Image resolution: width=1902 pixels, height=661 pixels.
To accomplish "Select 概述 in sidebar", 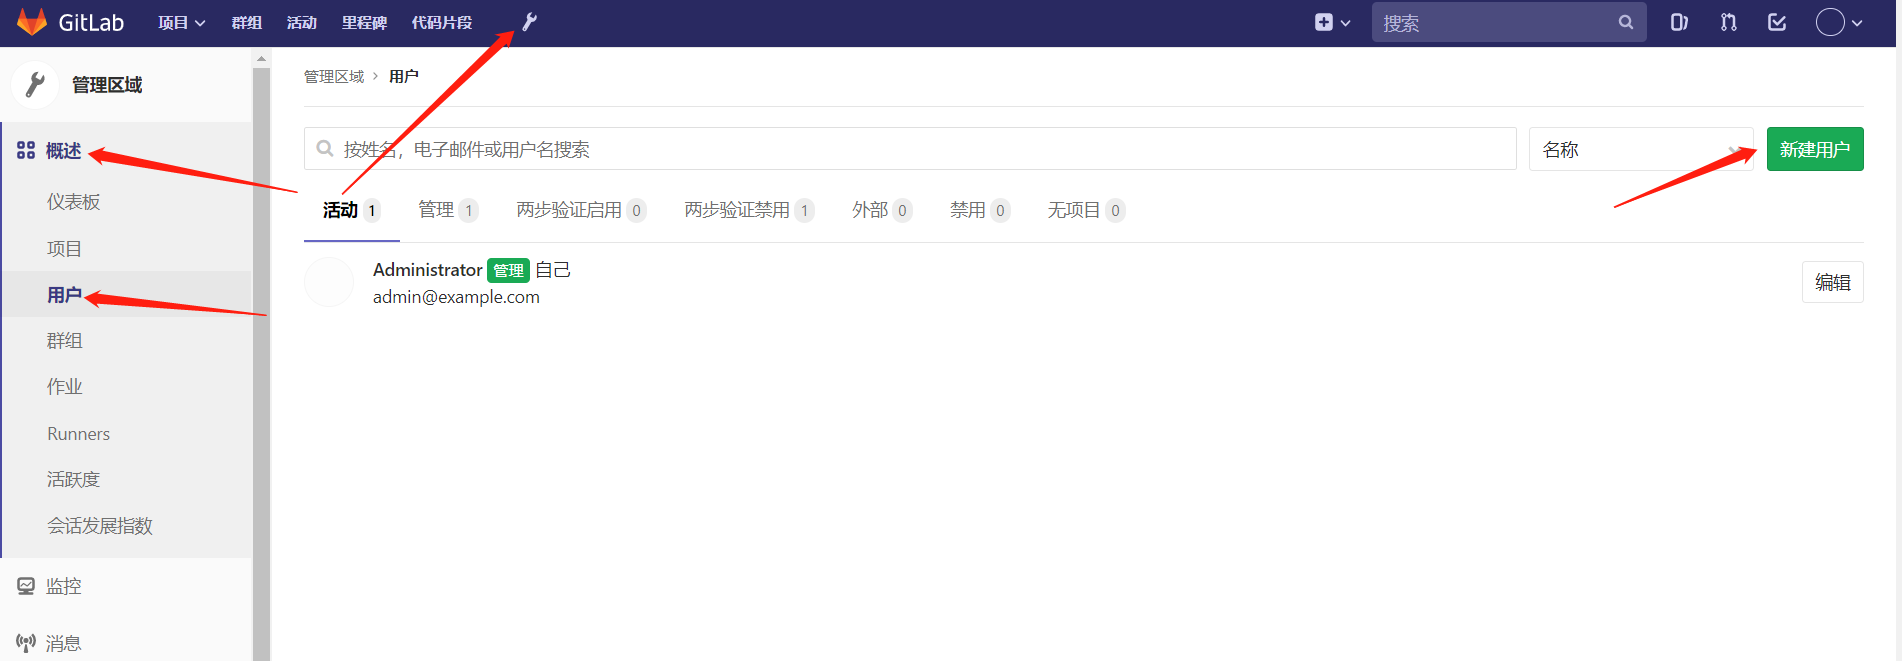I will 63,150.
